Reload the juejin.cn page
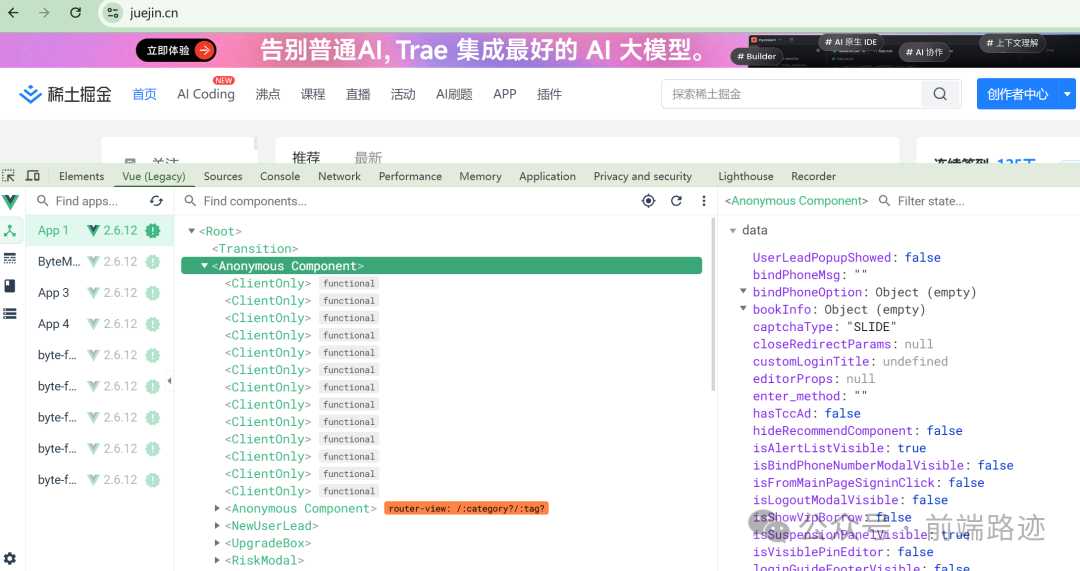The height and width of the screenshot is (571, 1080). coord(76,12)
